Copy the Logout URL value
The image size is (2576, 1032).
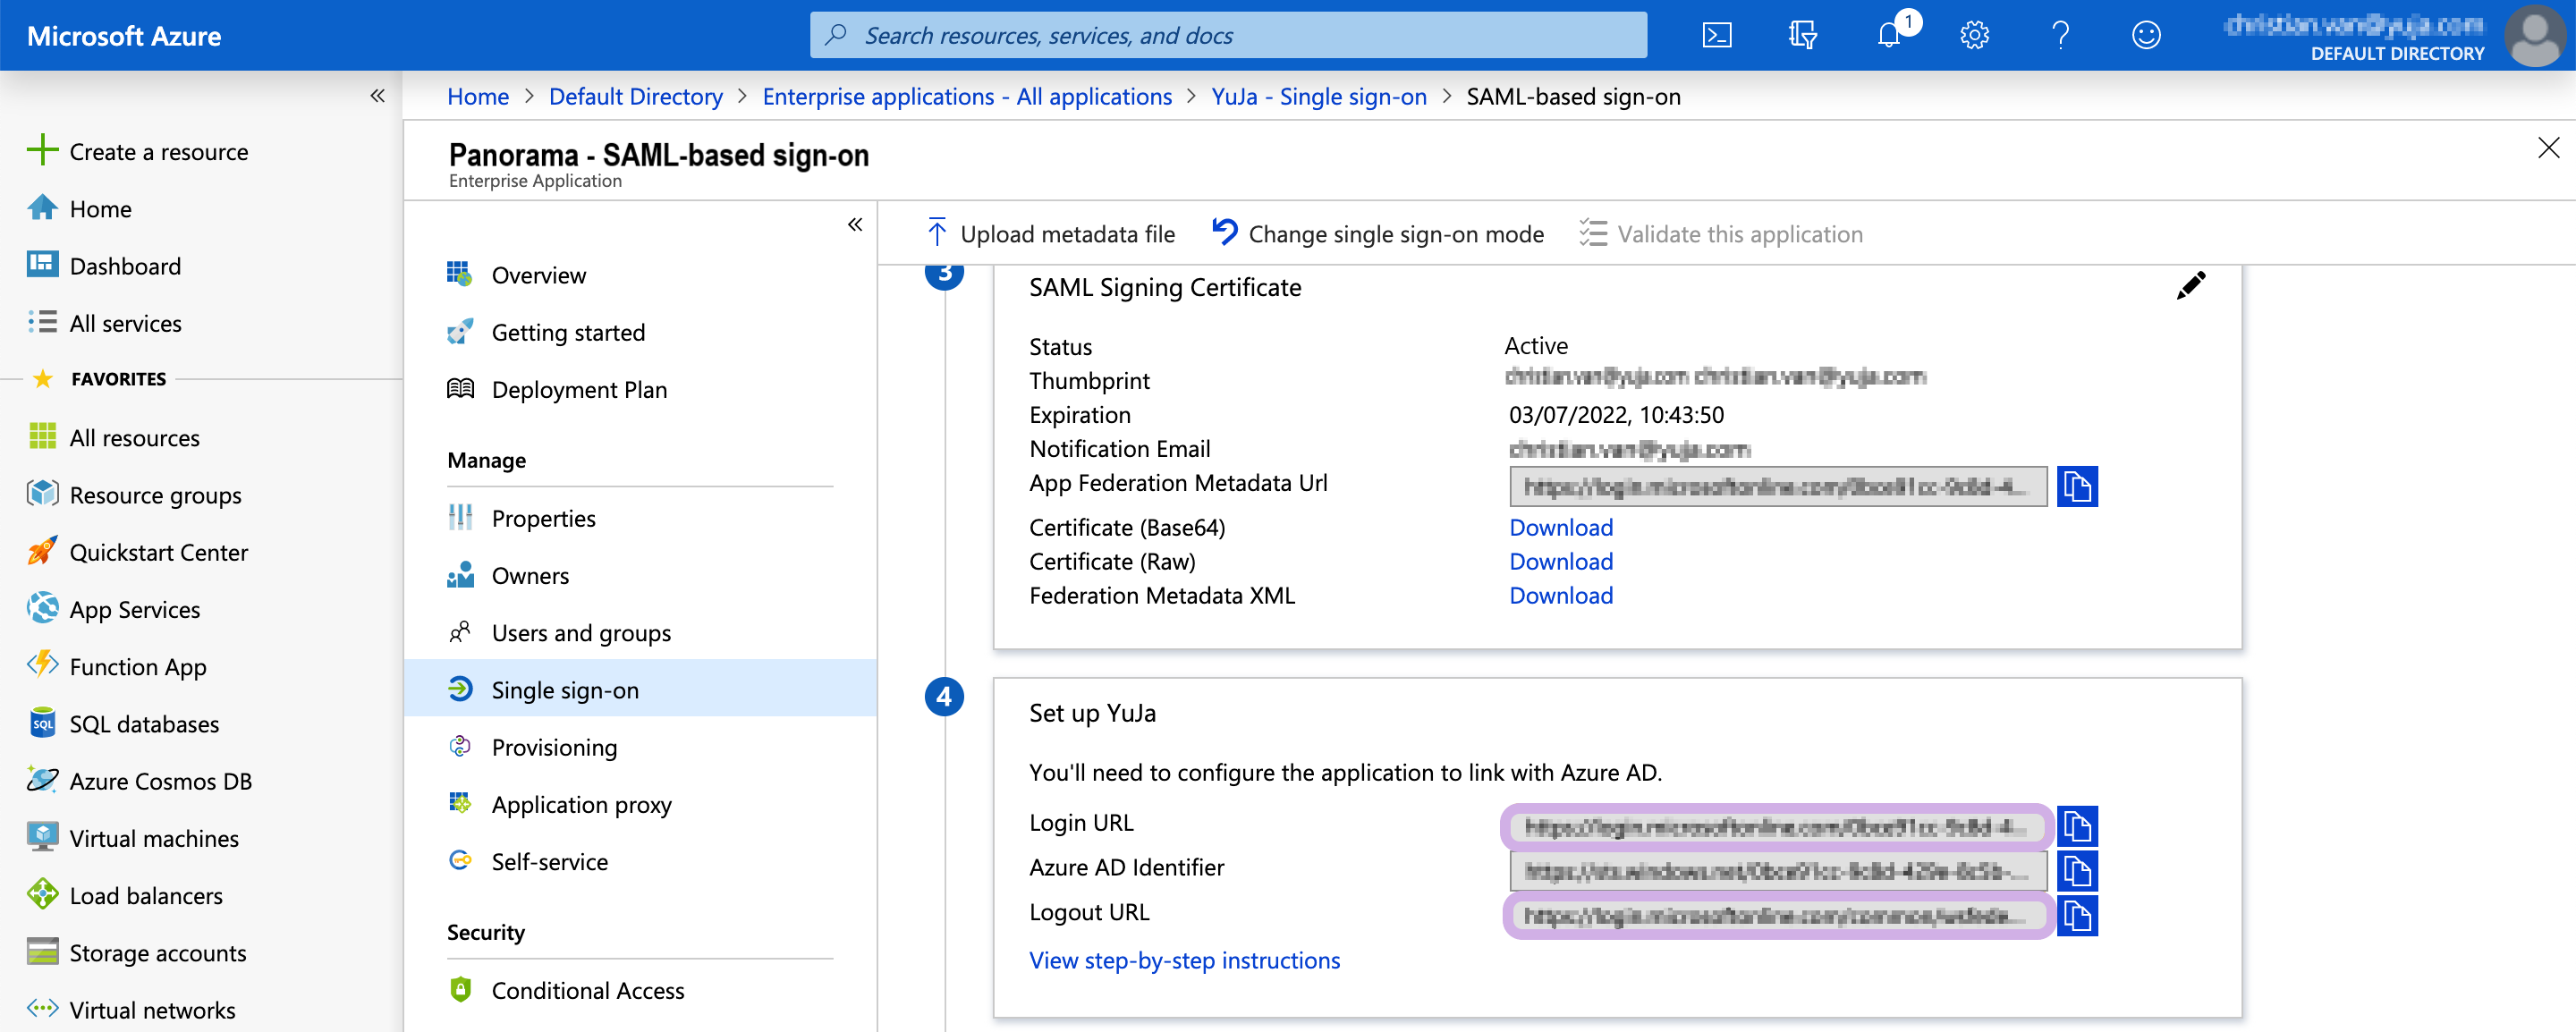click(2077, 916)
